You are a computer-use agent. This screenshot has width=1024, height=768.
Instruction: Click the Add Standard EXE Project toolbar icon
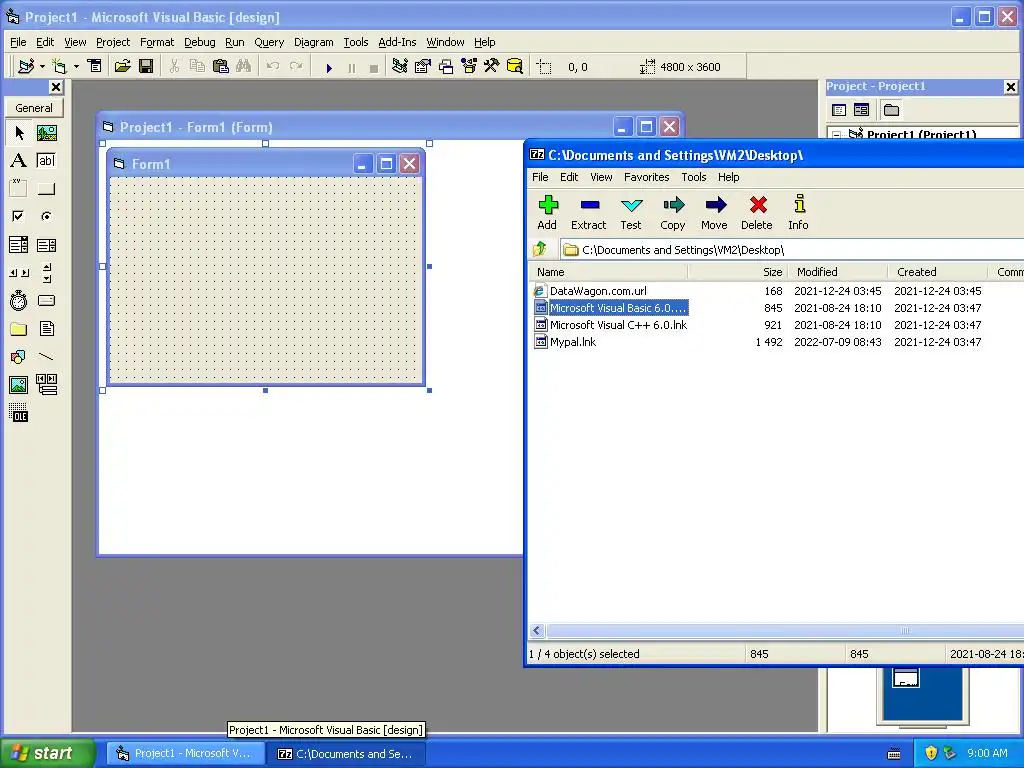coord(26,67)
